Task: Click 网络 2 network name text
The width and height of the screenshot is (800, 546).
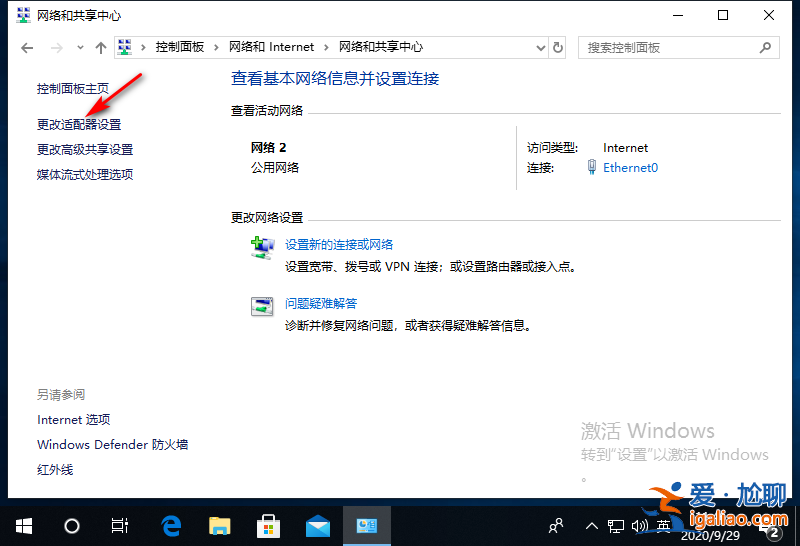Action: (x=268, y=148)
